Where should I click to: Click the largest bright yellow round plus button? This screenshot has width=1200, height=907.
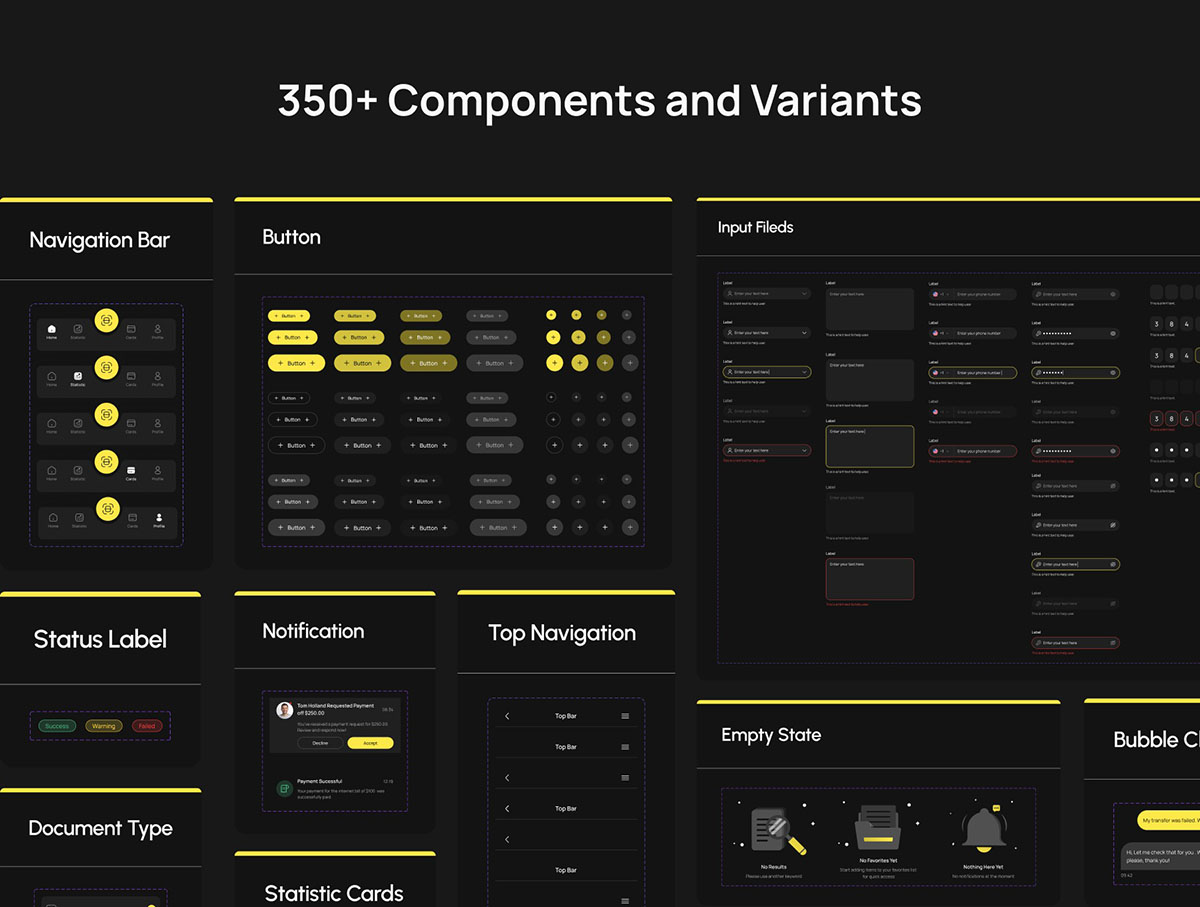(x=553, y=363)
